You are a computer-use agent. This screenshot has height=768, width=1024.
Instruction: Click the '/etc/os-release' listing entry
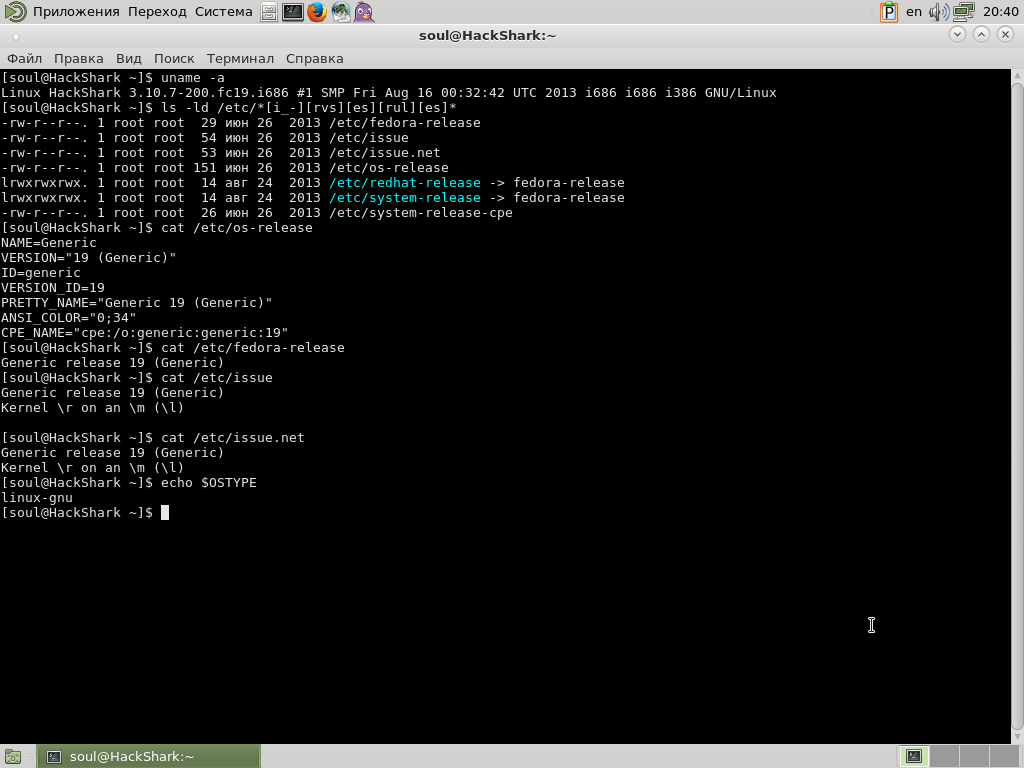click(389, 168)
